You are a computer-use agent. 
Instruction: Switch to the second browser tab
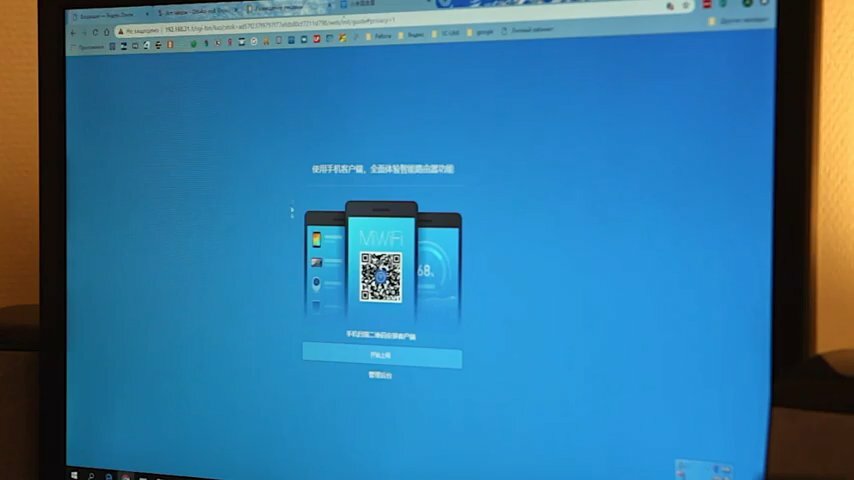click(196, 11)
